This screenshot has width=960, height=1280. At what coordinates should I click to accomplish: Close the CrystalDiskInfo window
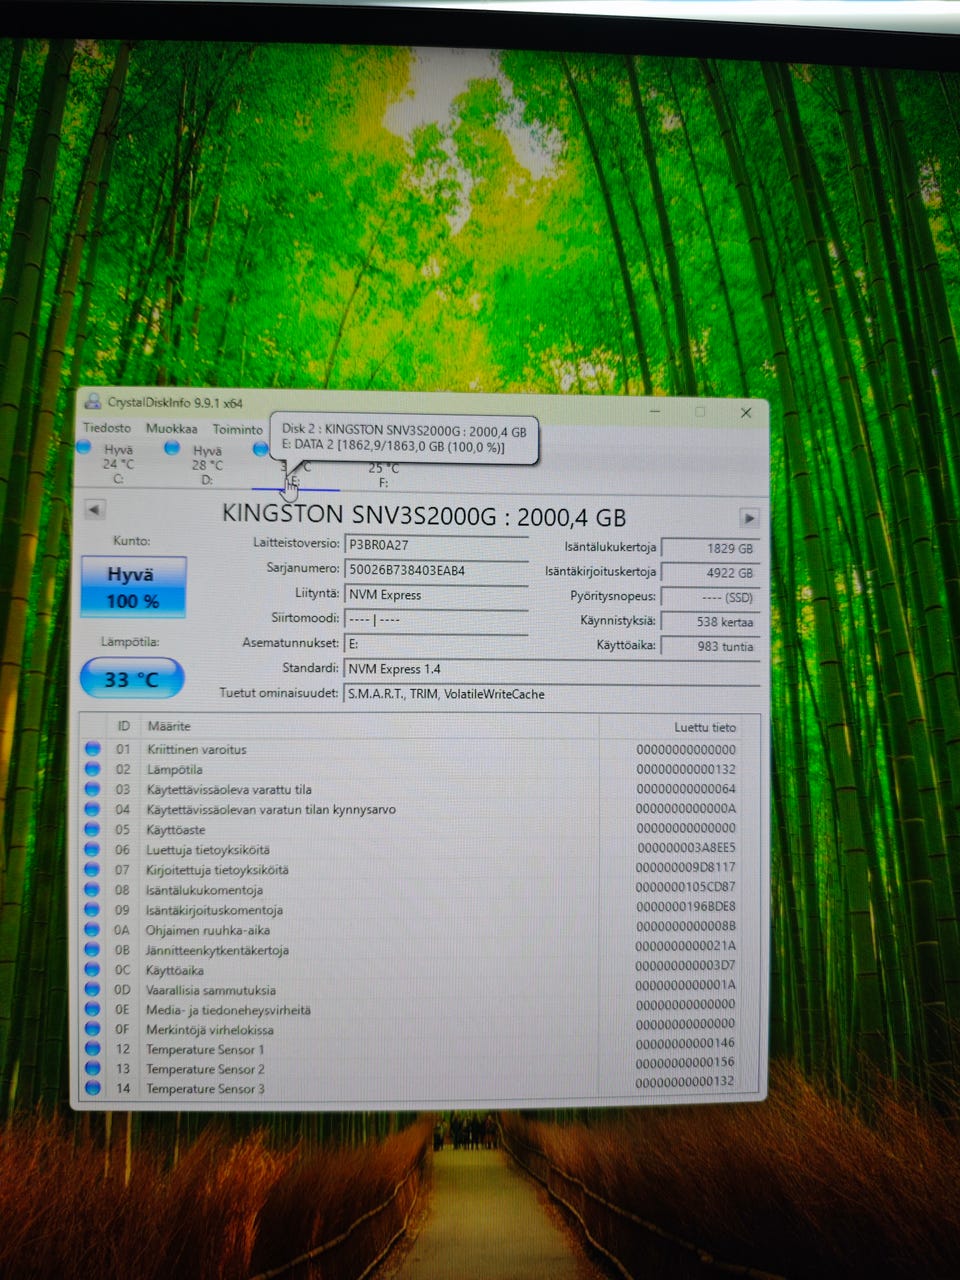(x=745, y=412)
